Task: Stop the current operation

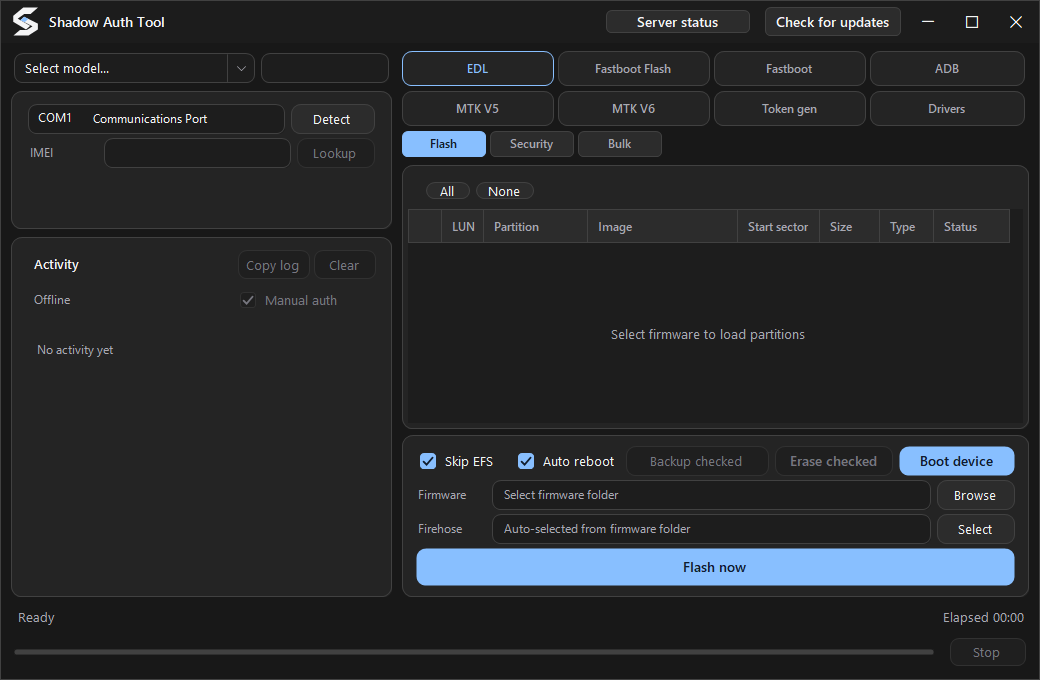Action: pos(987,653)
